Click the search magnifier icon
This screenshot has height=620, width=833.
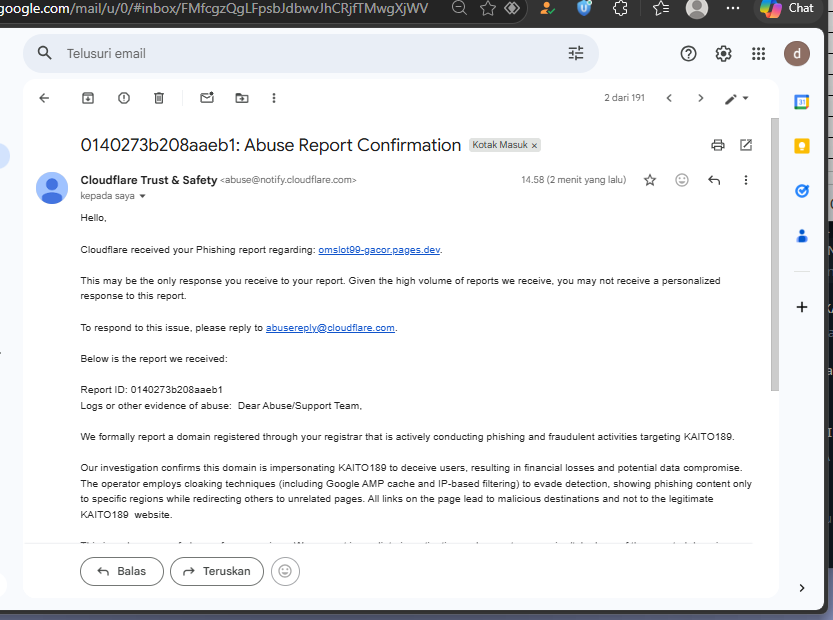coord(45,53)
